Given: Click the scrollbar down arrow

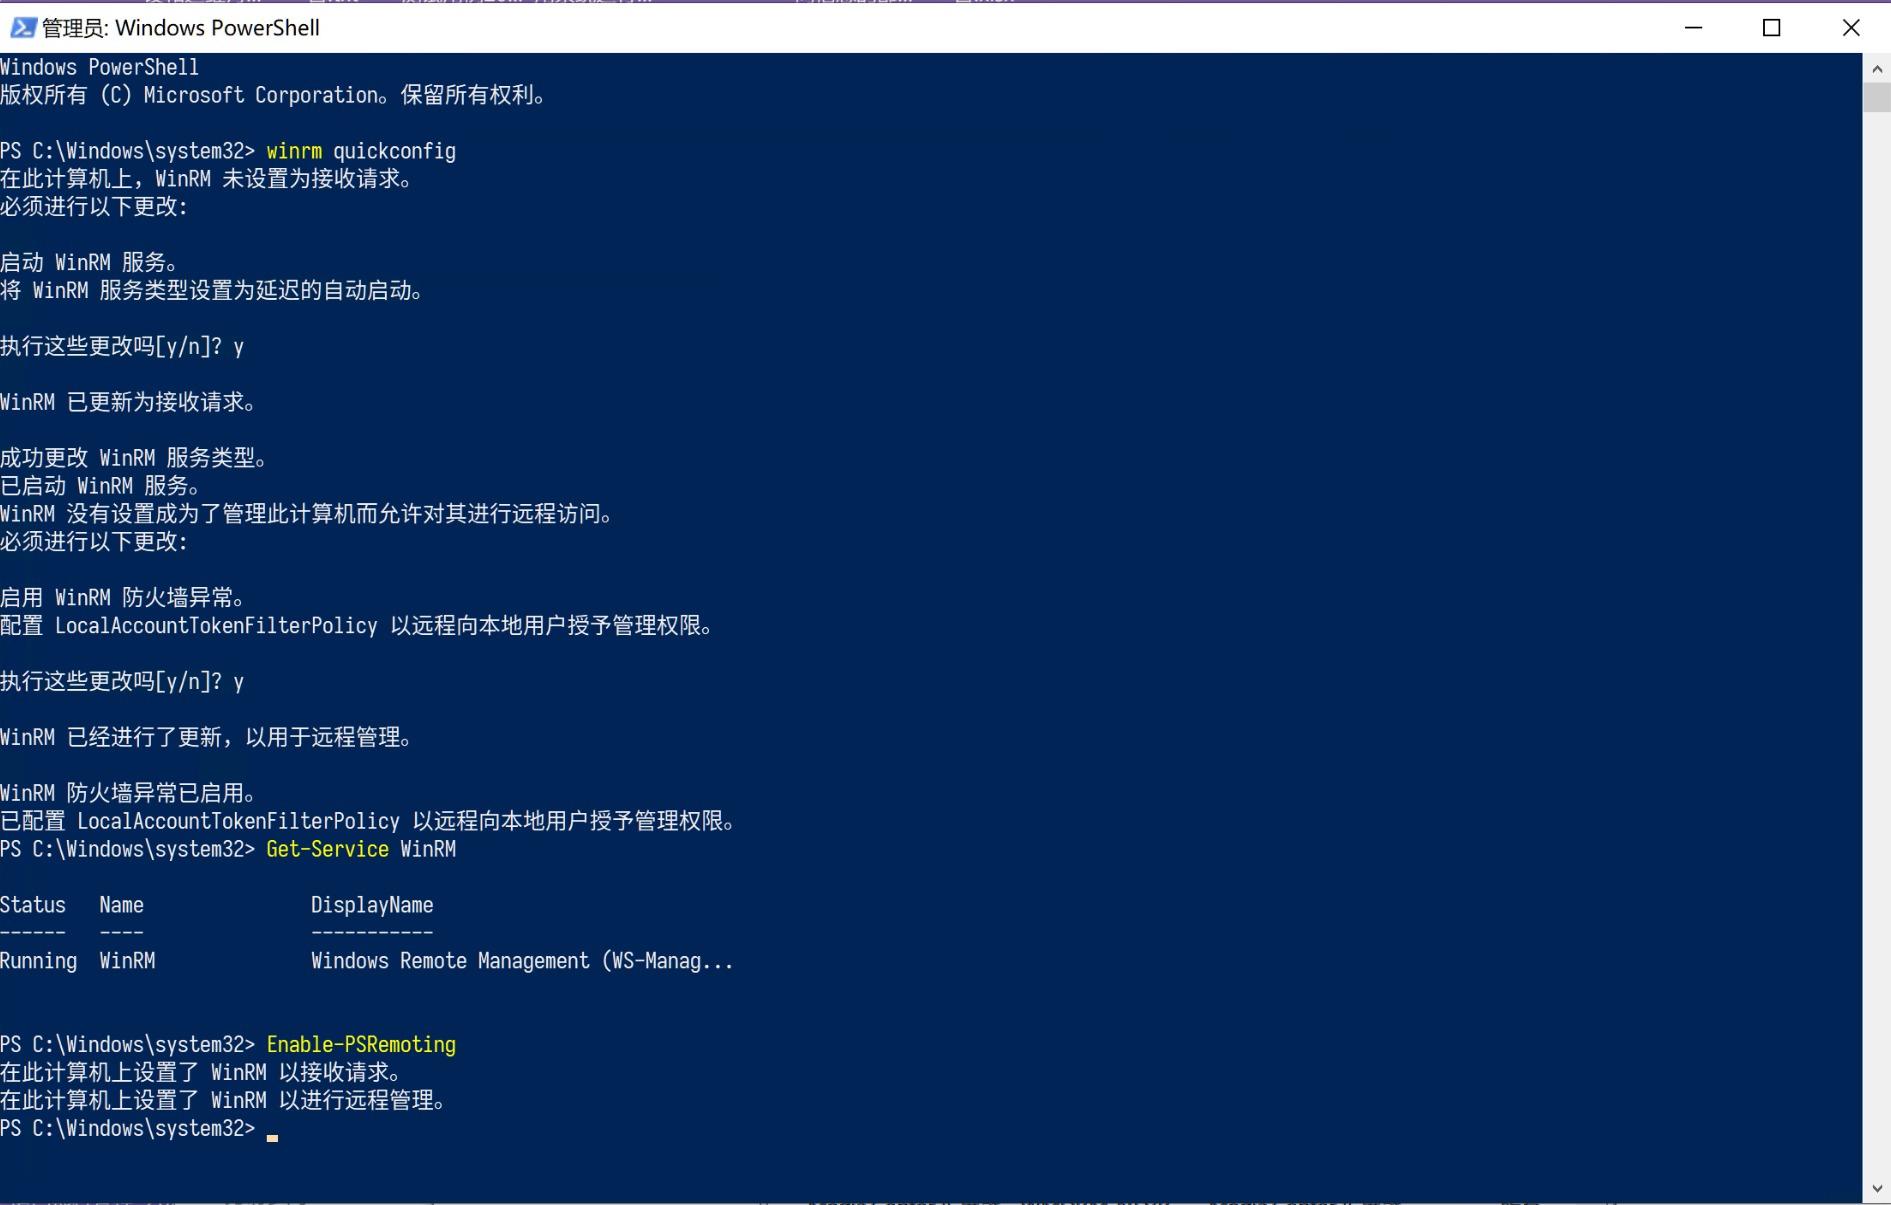Looking at the screenshot, I should pos(1876,1189).
